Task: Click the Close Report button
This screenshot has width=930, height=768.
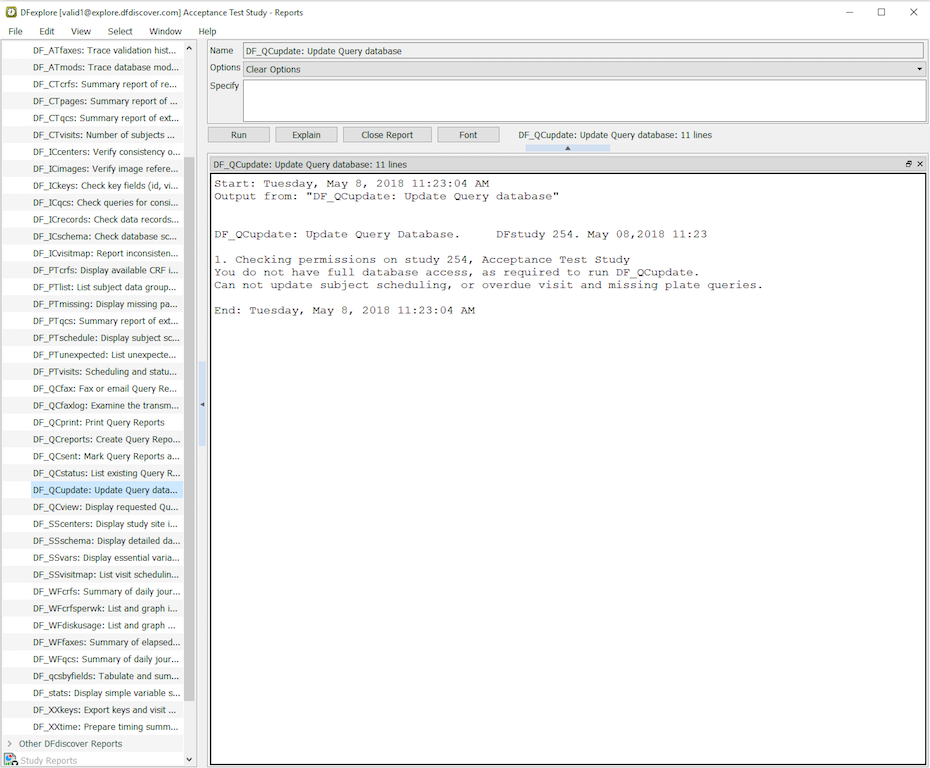Action: tap(387, 135)
